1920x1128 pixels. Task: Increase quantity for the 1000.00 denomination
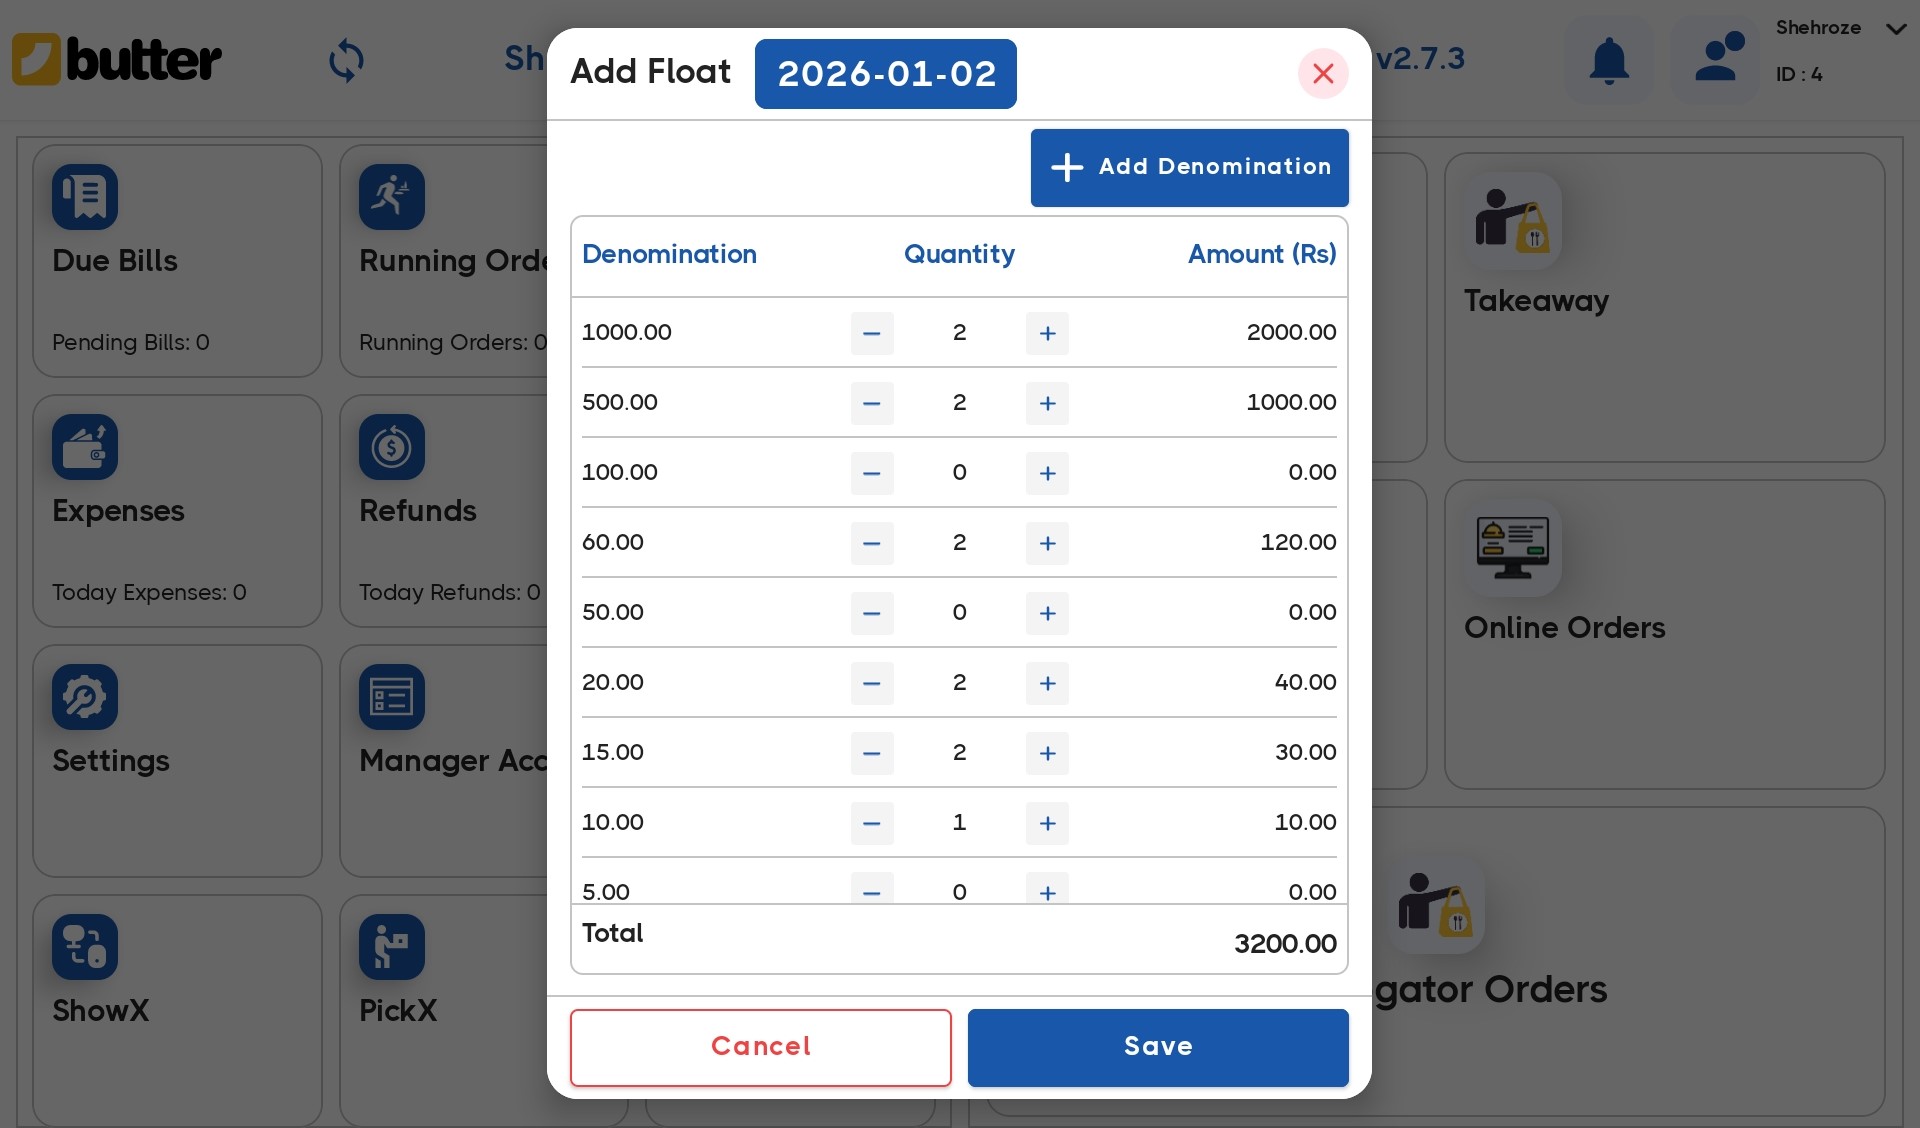click(1046, 333)
